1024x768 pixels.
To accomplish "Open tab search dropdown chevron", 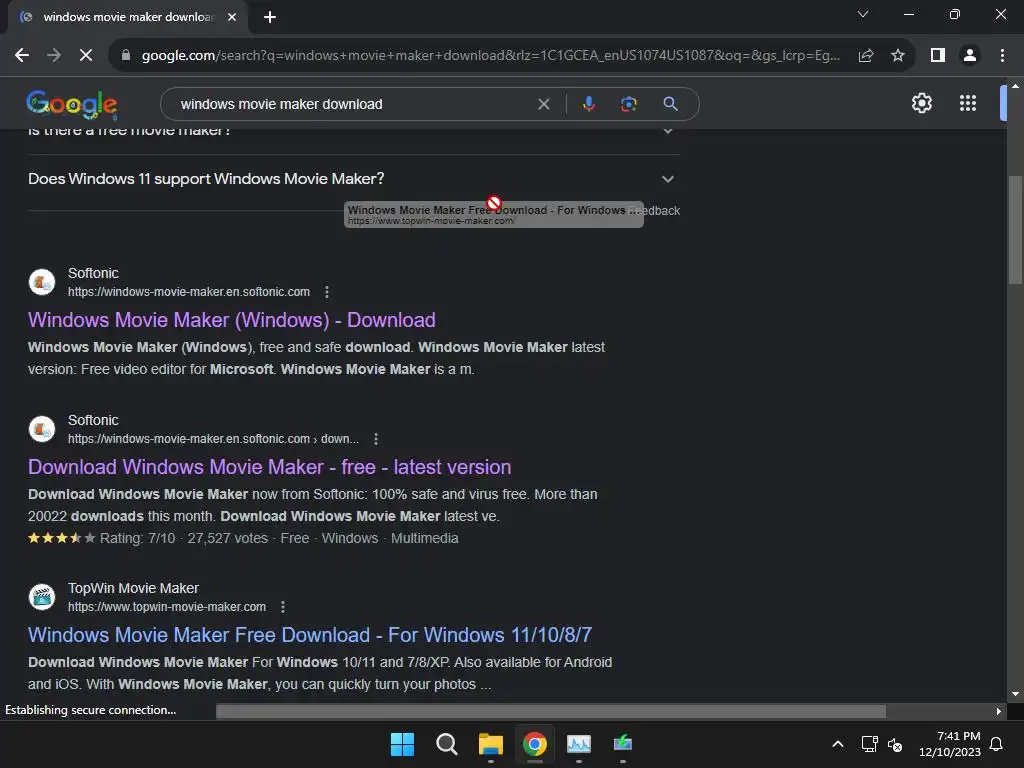I will click(863, 14).
